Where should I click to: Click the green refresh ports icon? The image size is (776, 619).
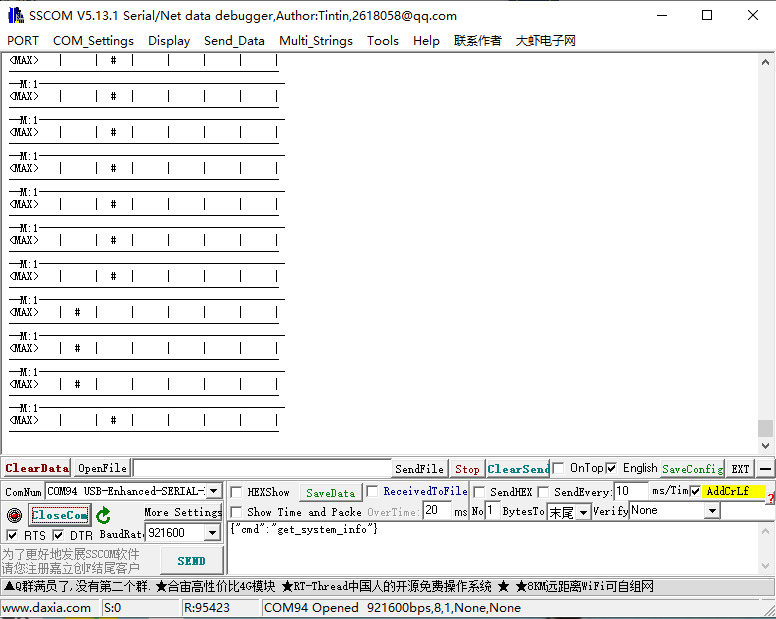[x=103, y=515]
